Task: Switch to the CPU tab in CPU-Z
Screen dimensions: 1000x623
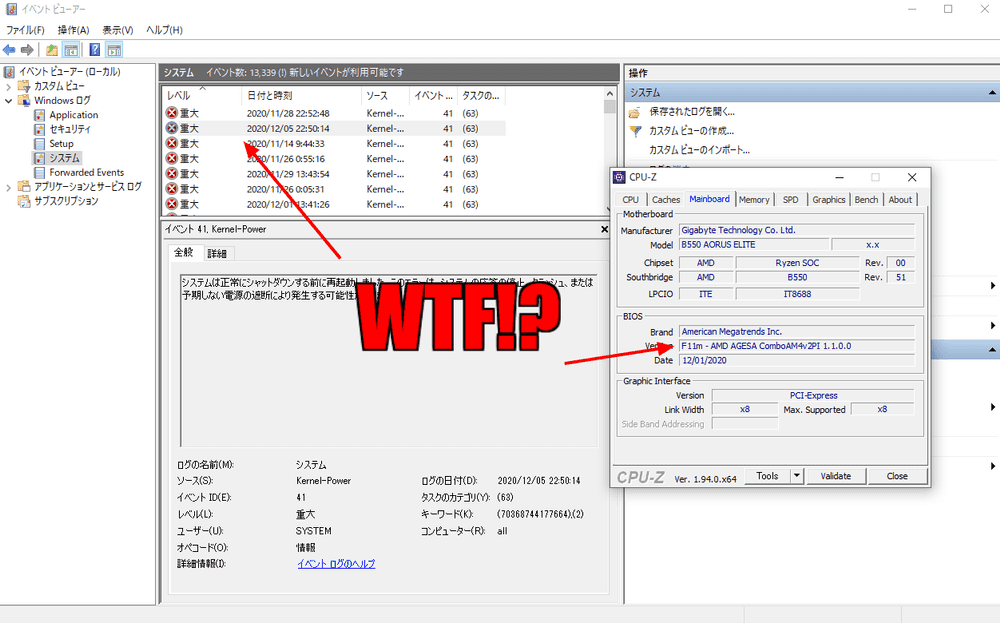Action: click(x=630, y=200)
